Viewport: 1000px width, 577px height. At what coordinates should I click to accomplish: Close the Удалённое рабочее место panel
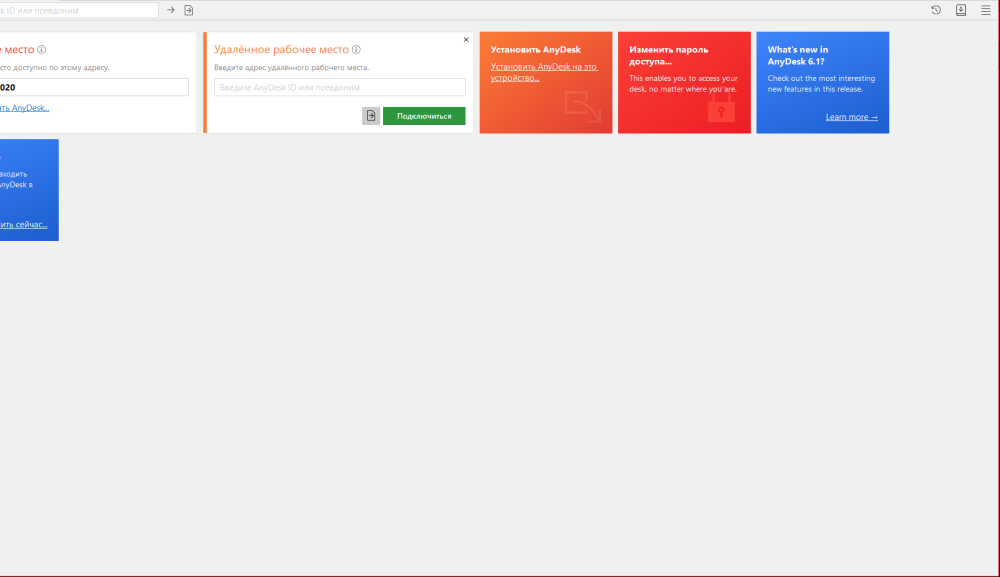(466, 40)
